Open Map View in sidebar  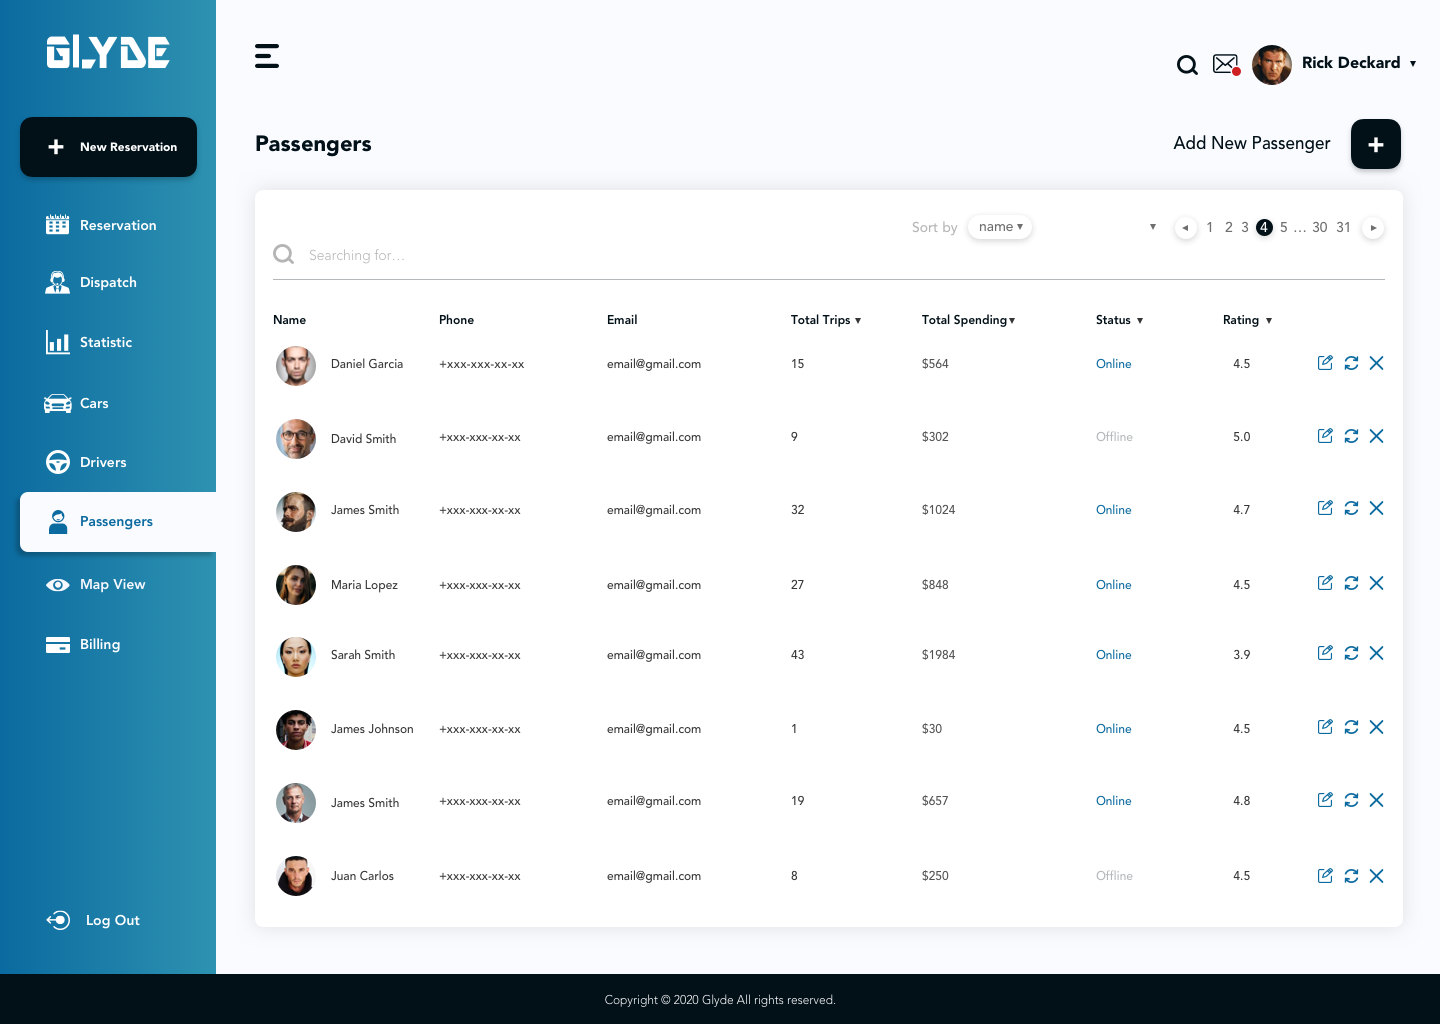[96, 584]
